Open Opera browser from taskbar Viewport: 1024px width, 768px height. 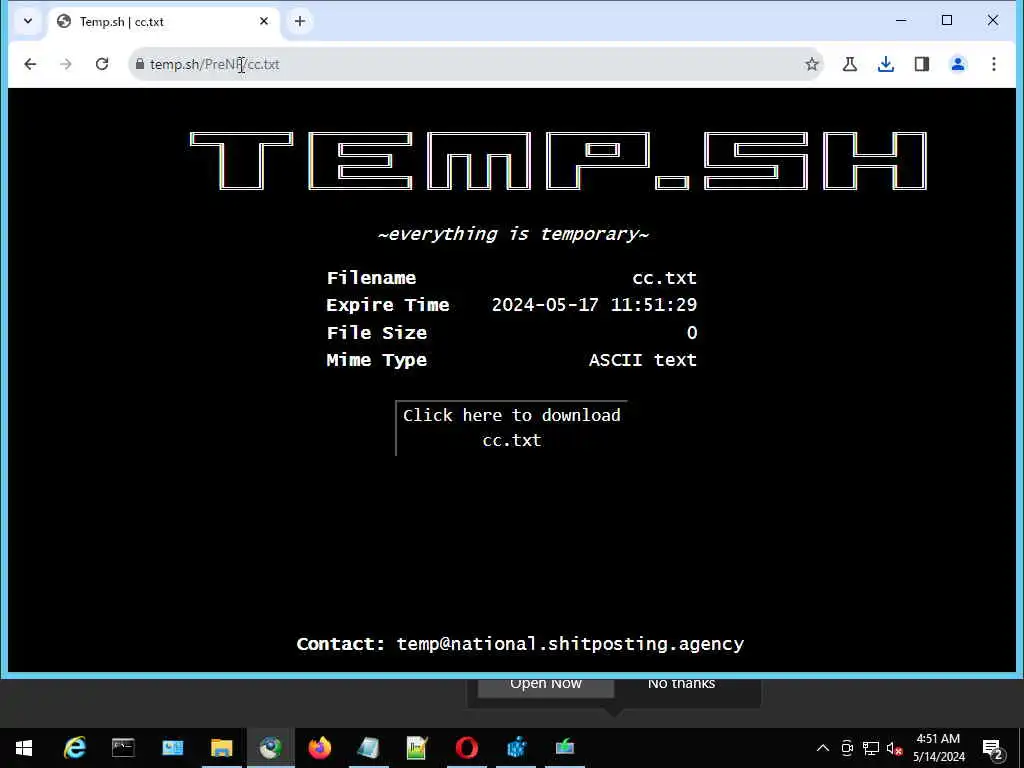466,748
